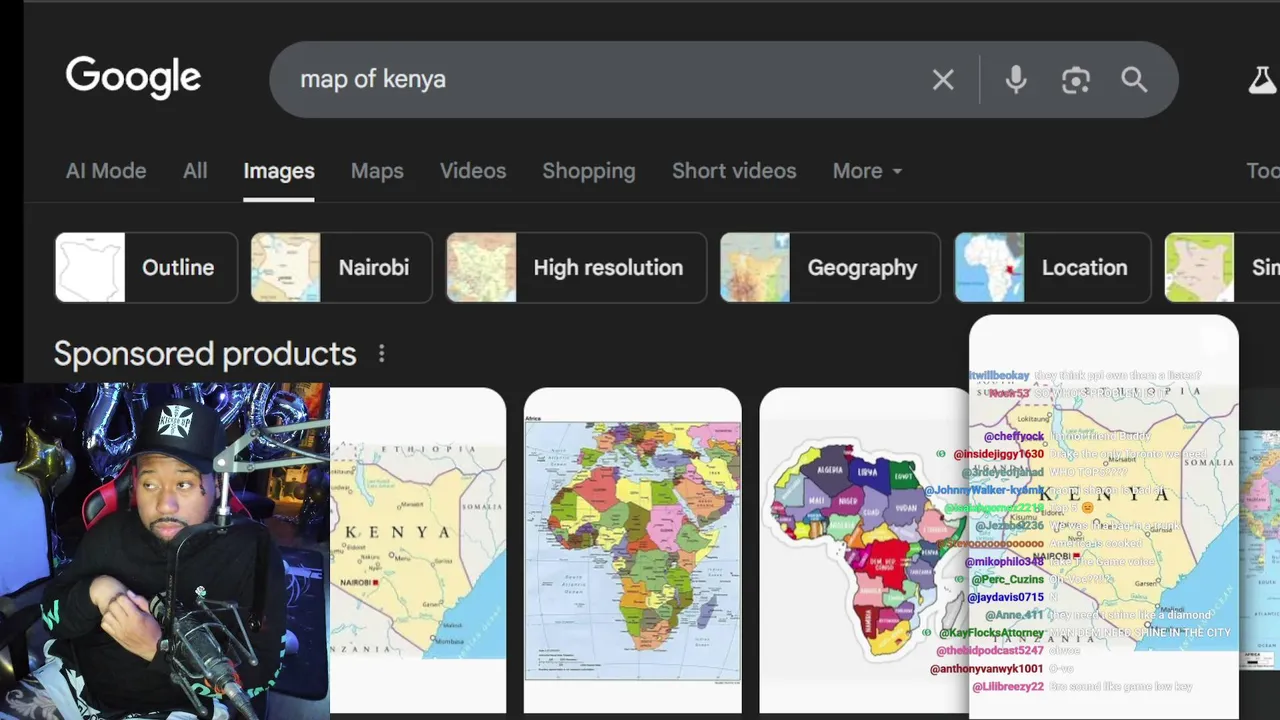This screenshot has width=1280, height=720.
Task: Apply the Nairobi filter chip
Action: pos(341,268)
